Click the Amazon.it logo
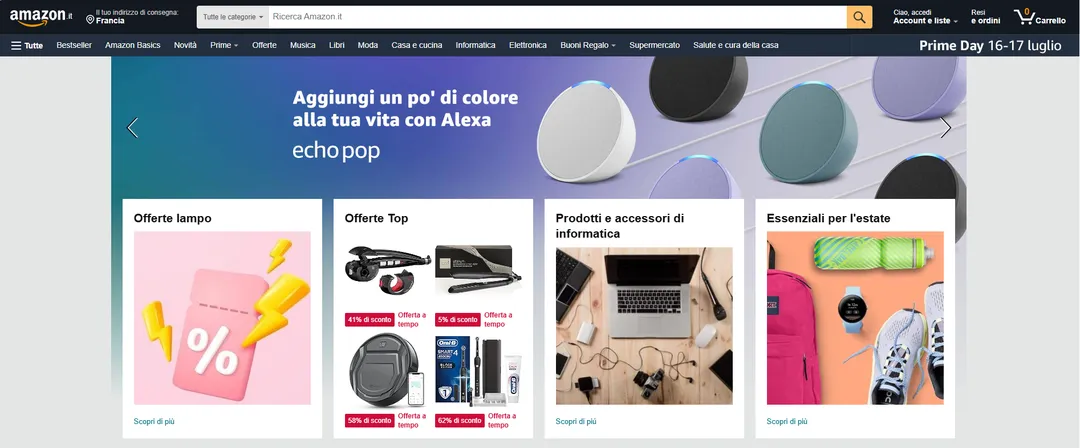Image resolution: width=1080 pixels, height=448 pixels. coord(41,17)
